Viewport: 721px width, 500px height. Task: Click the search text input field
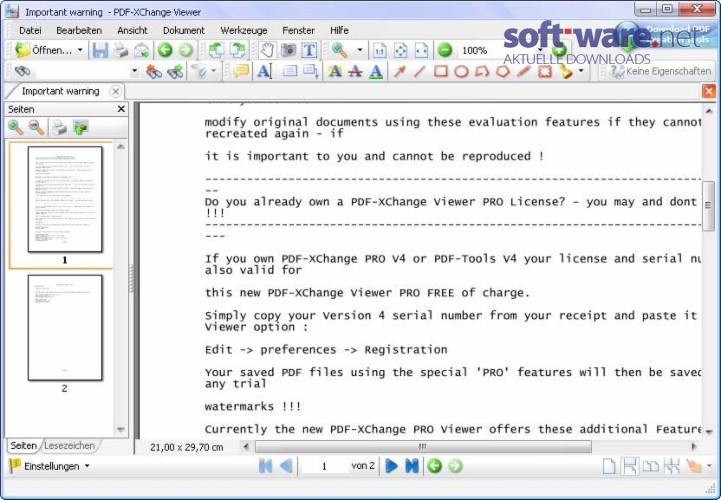coord(82,71)
